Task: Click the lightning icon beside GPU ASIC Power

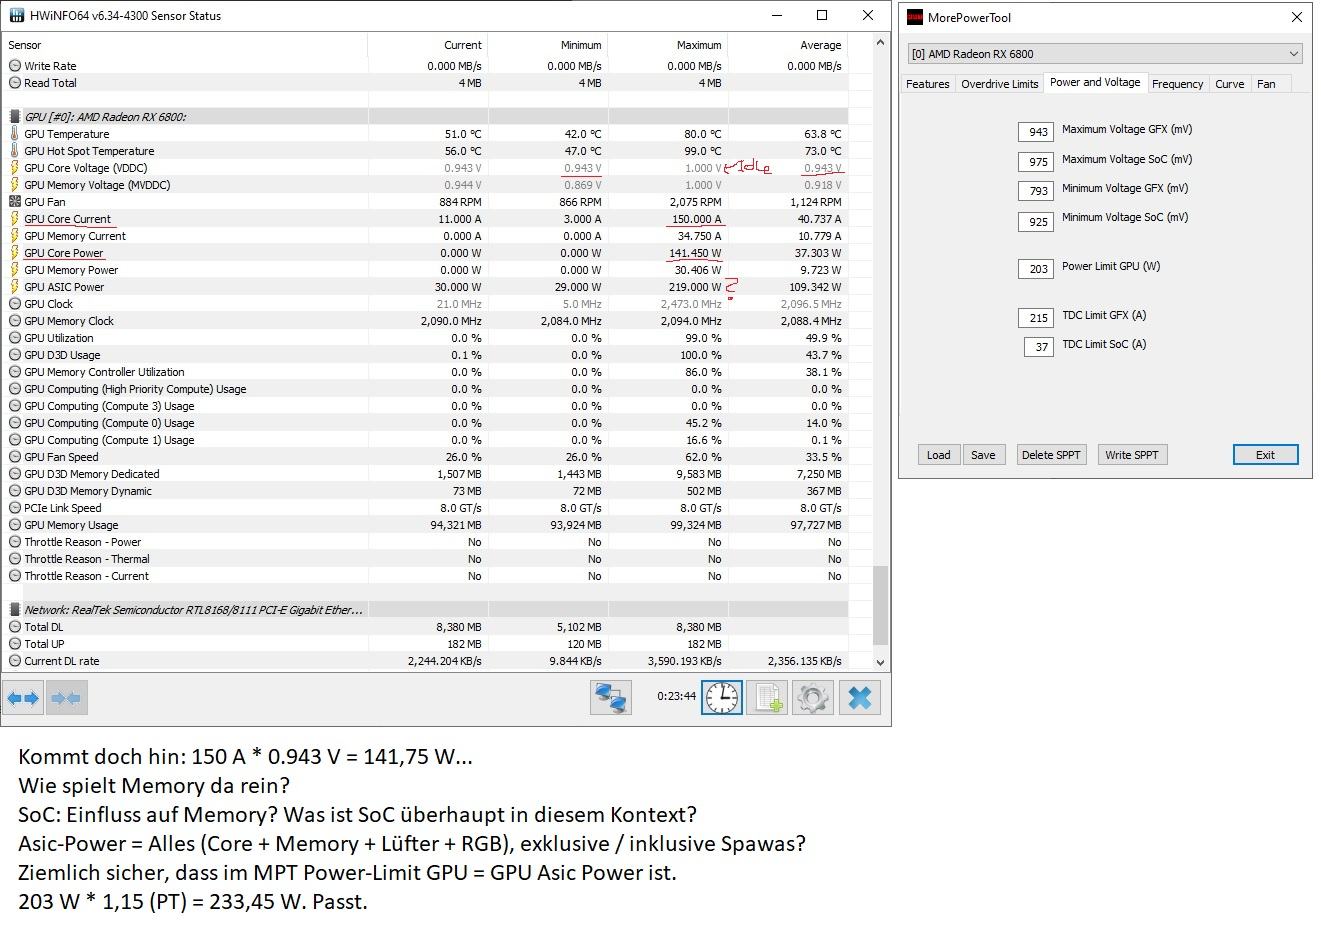Action: tap(15, 287)
